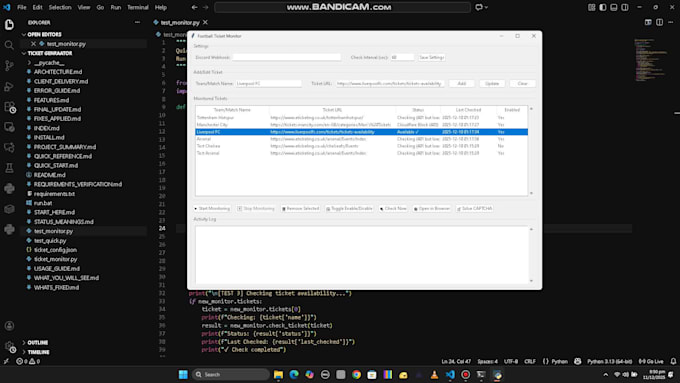Open the Help menu

[161, 7]
